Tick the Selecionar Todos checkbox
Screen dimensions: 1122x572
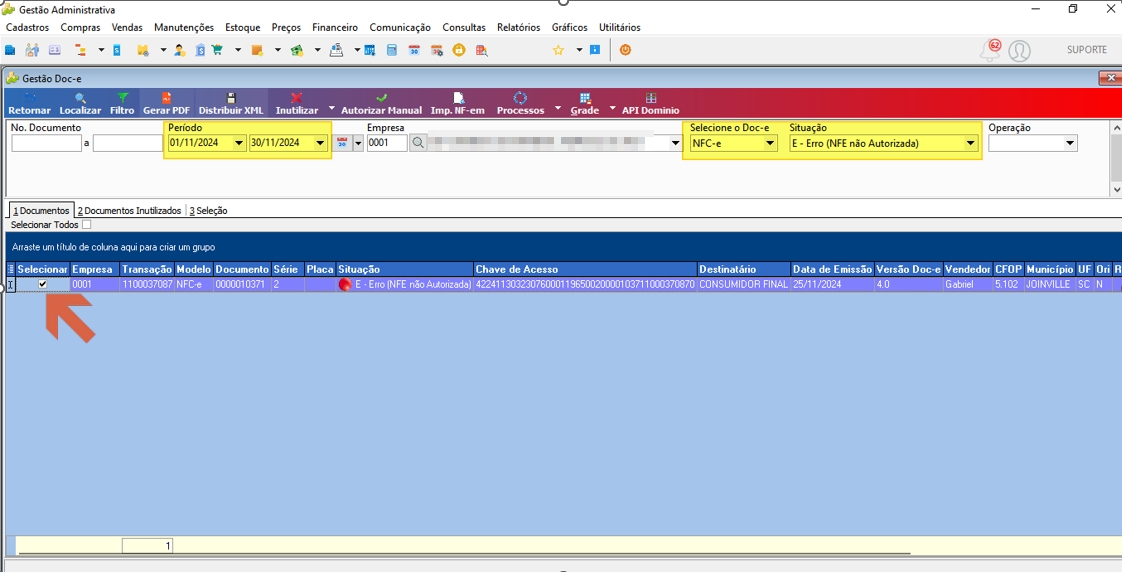click(87, 225)
